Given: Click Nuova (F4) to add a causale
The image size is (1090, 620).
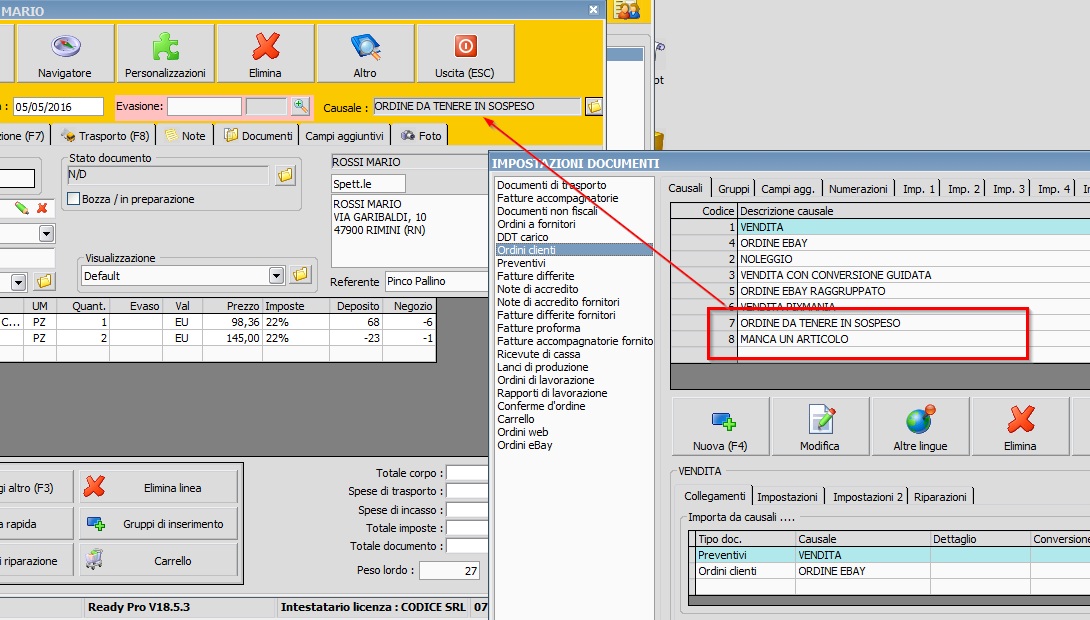Looking at the screenshot, I should [x=720, y=427].
